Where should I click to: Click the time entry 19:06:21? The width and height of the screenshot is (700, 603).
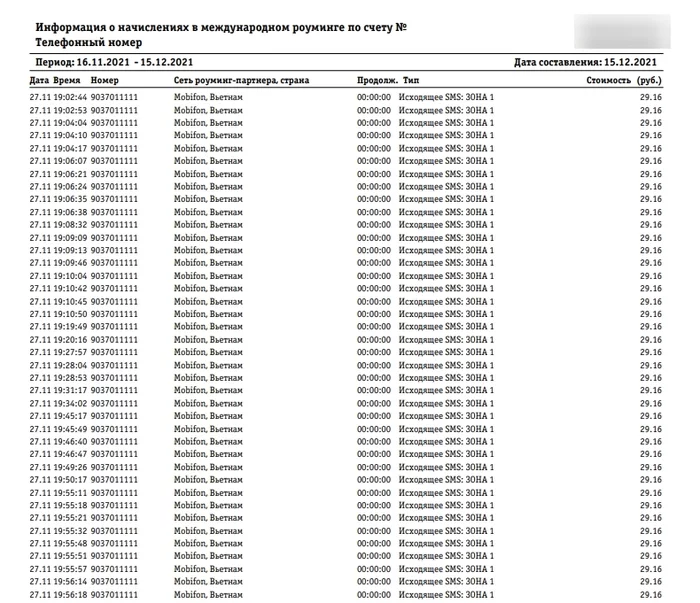(70, 174)
